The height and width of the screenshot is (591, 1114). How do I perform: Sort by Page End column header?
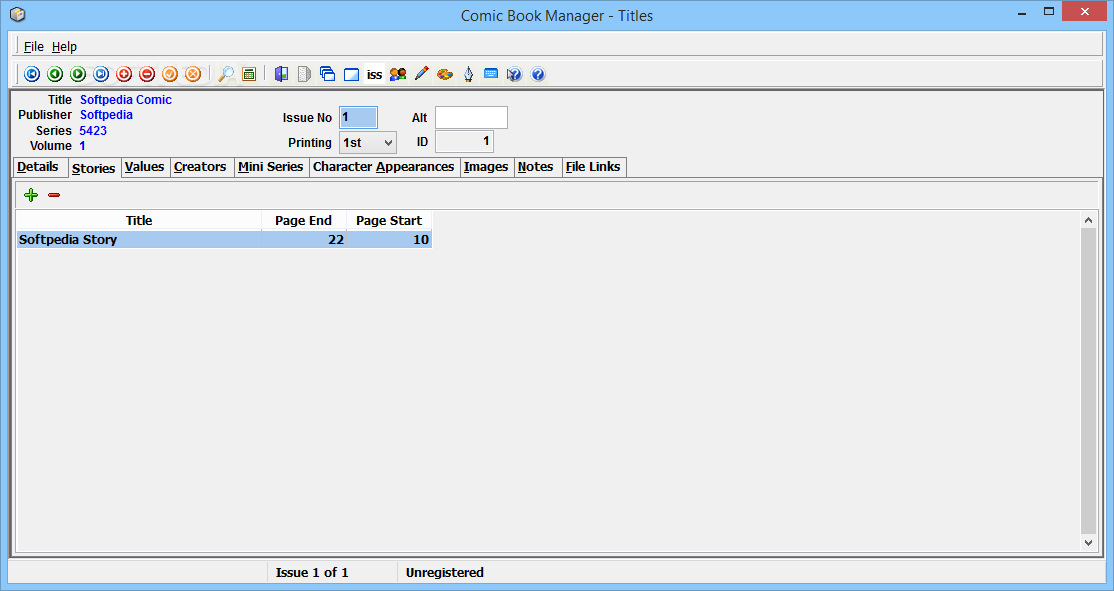tap(303, 220)
